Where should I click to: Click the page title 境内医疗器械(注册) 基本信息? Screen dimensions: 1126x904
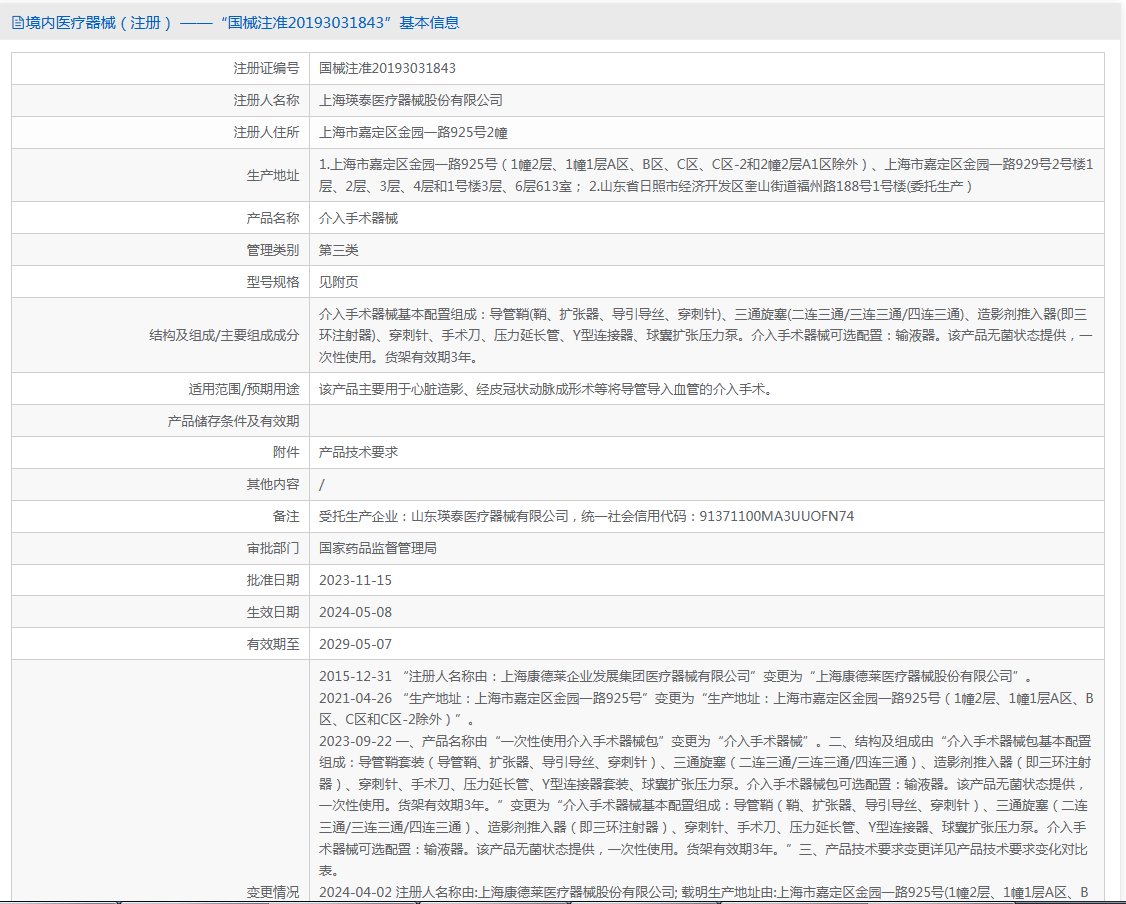pyautogui.click(x=243, y=23)
